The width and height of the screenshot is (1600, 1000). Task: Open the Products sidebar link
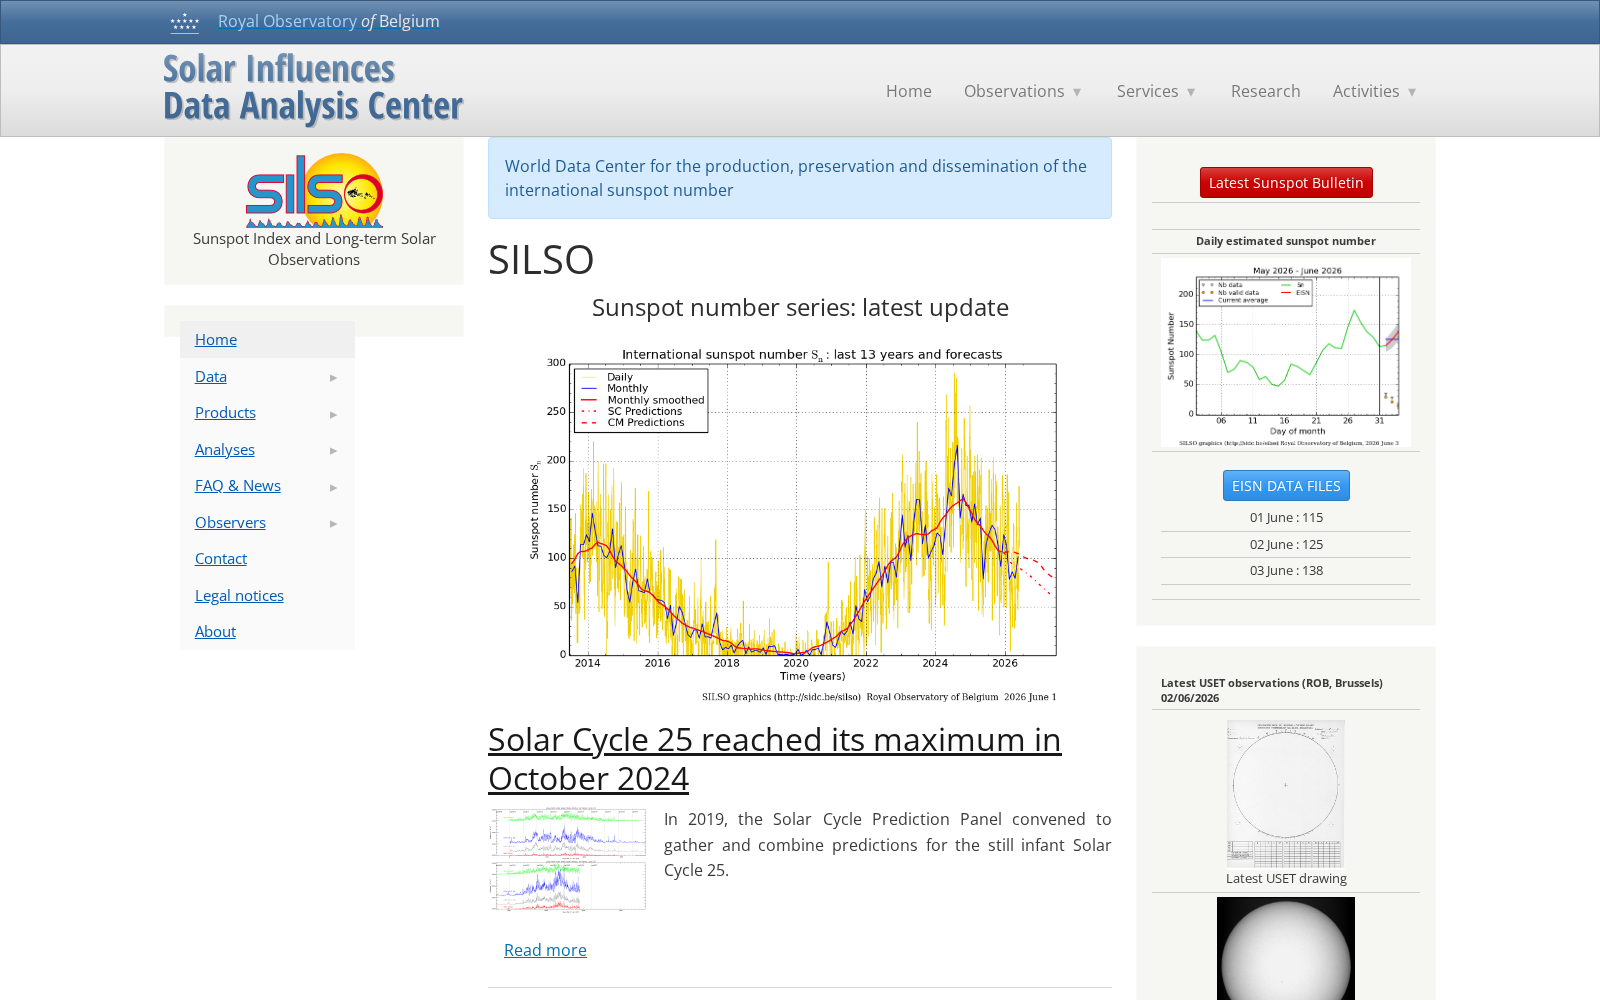(225, 412)
